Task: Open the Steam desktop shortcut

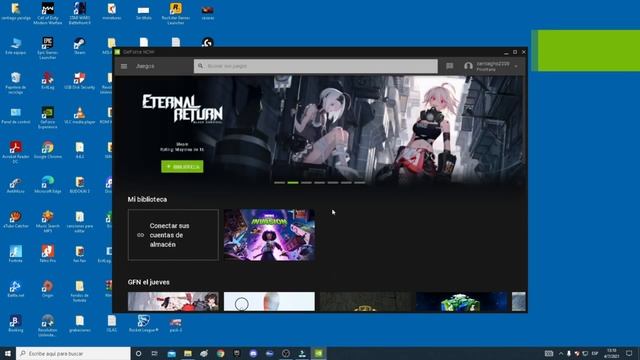Action: [x=80, y=46]
